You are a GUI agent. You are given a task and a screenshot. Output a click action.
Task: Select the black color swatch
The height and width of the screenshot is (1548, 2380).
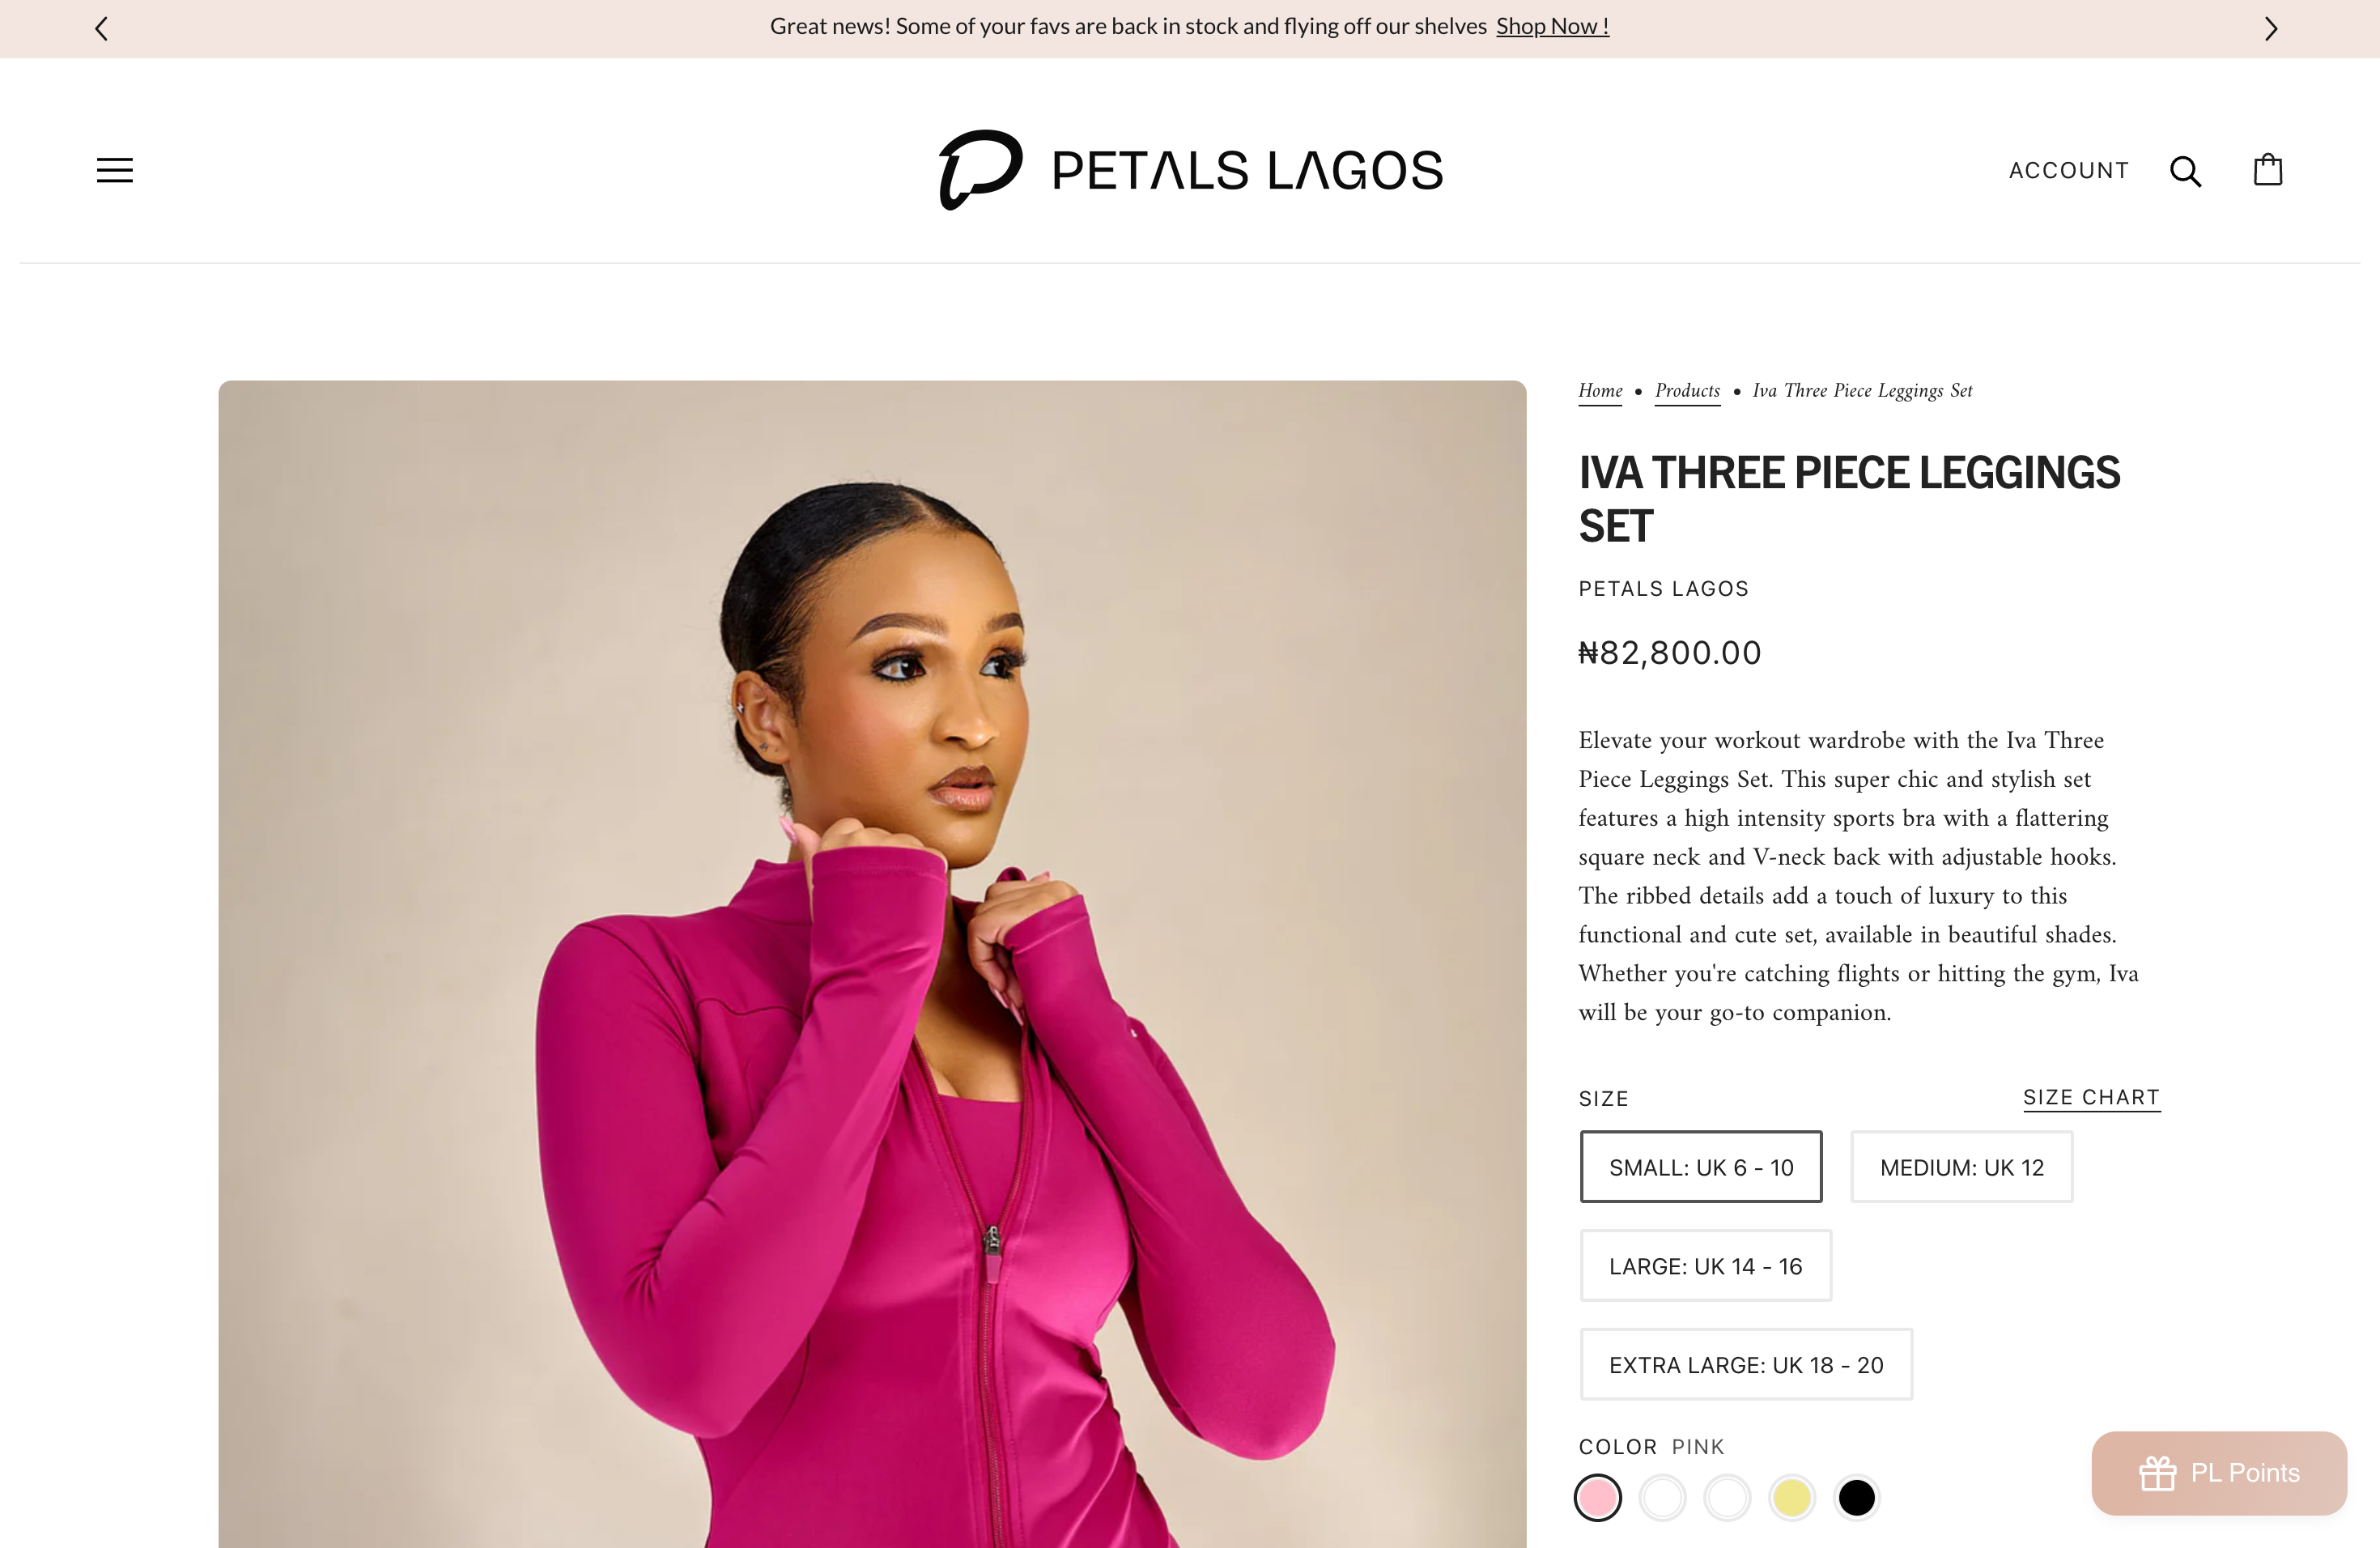pyautogui.click(x=1858, y=1498)
